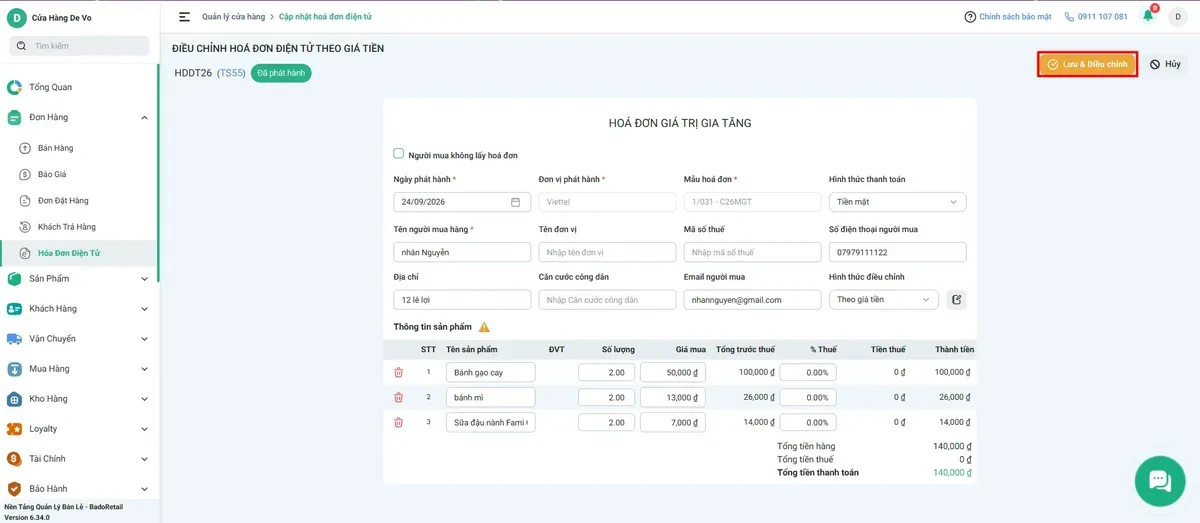The image size is (1200, 523).
Task: Click the phone icon beside 0911 107 081
Action: 1070,17
